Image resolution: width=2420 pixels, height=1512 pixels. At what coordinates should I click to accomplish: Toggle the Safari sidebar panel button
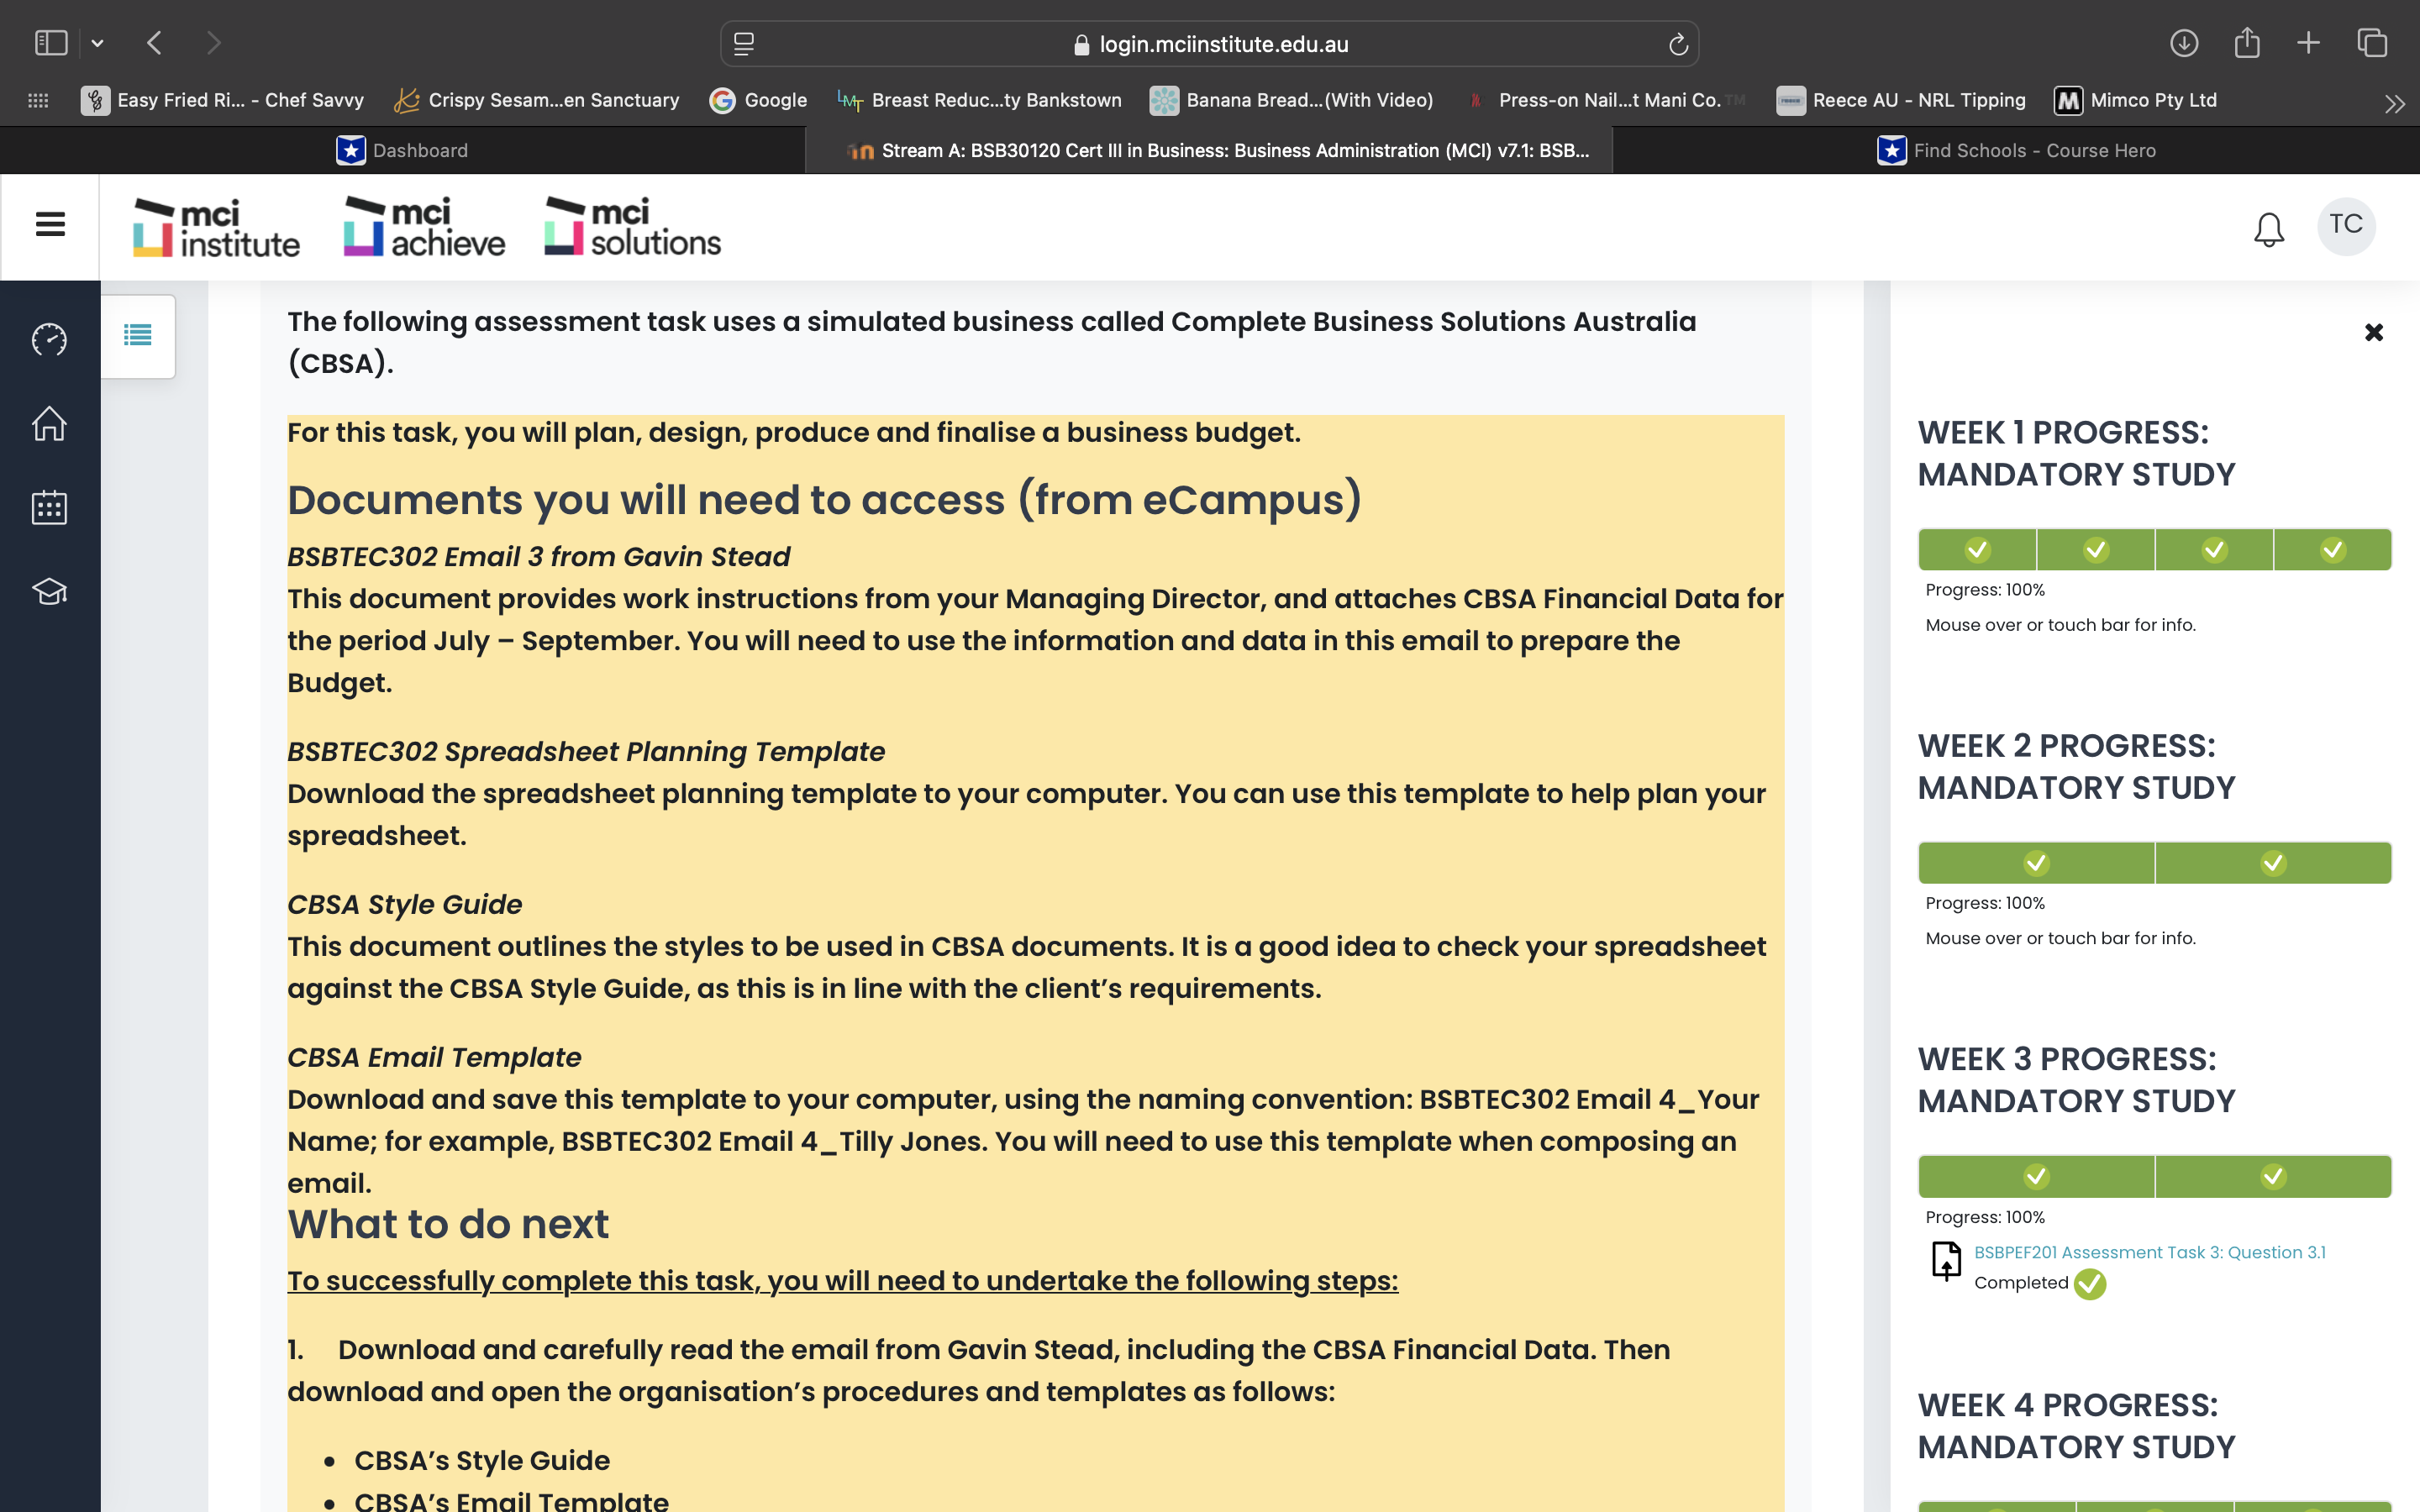51,43
